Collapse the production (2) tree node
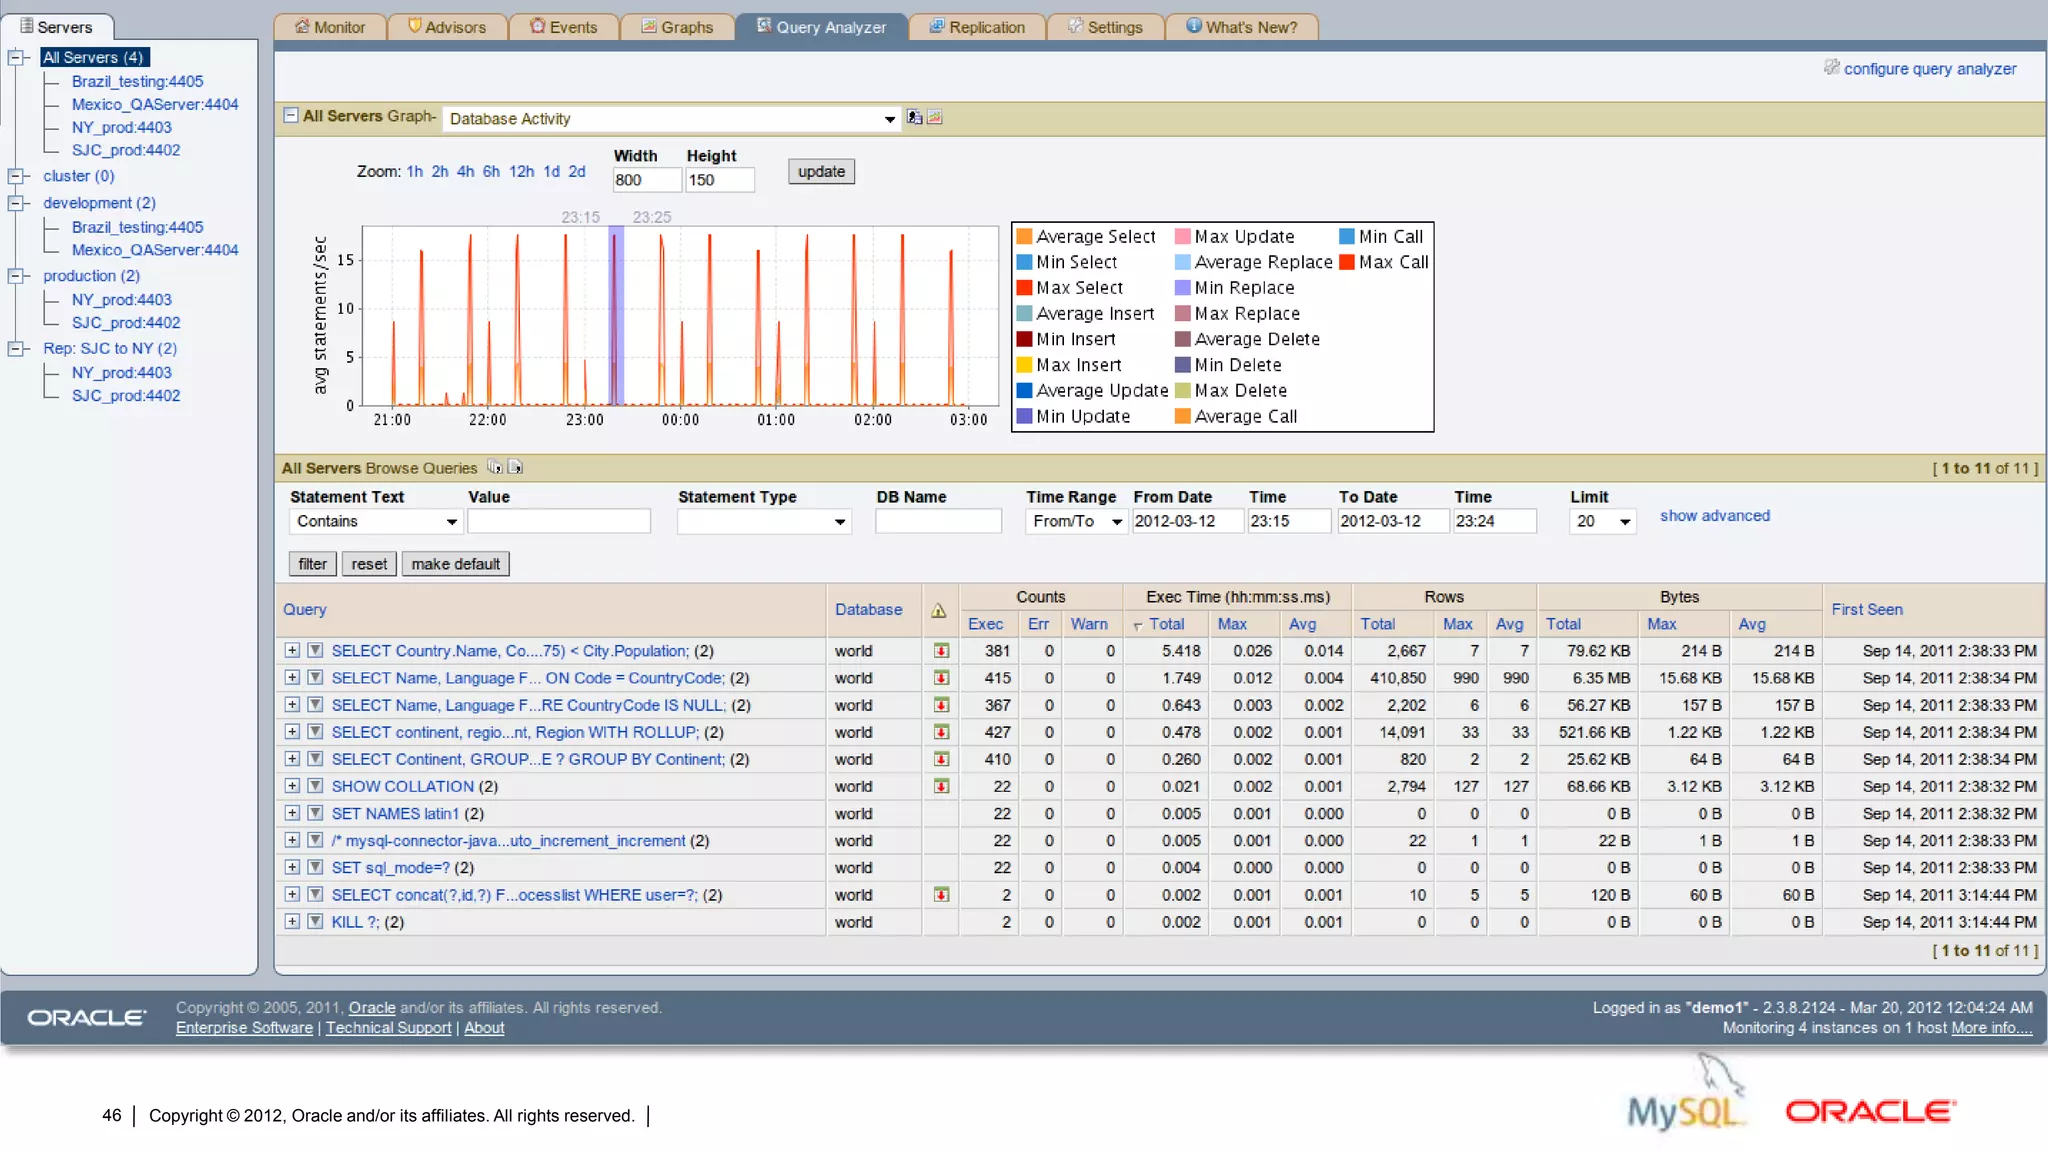The image size is (2048, 1152). (x=17, y=276)
